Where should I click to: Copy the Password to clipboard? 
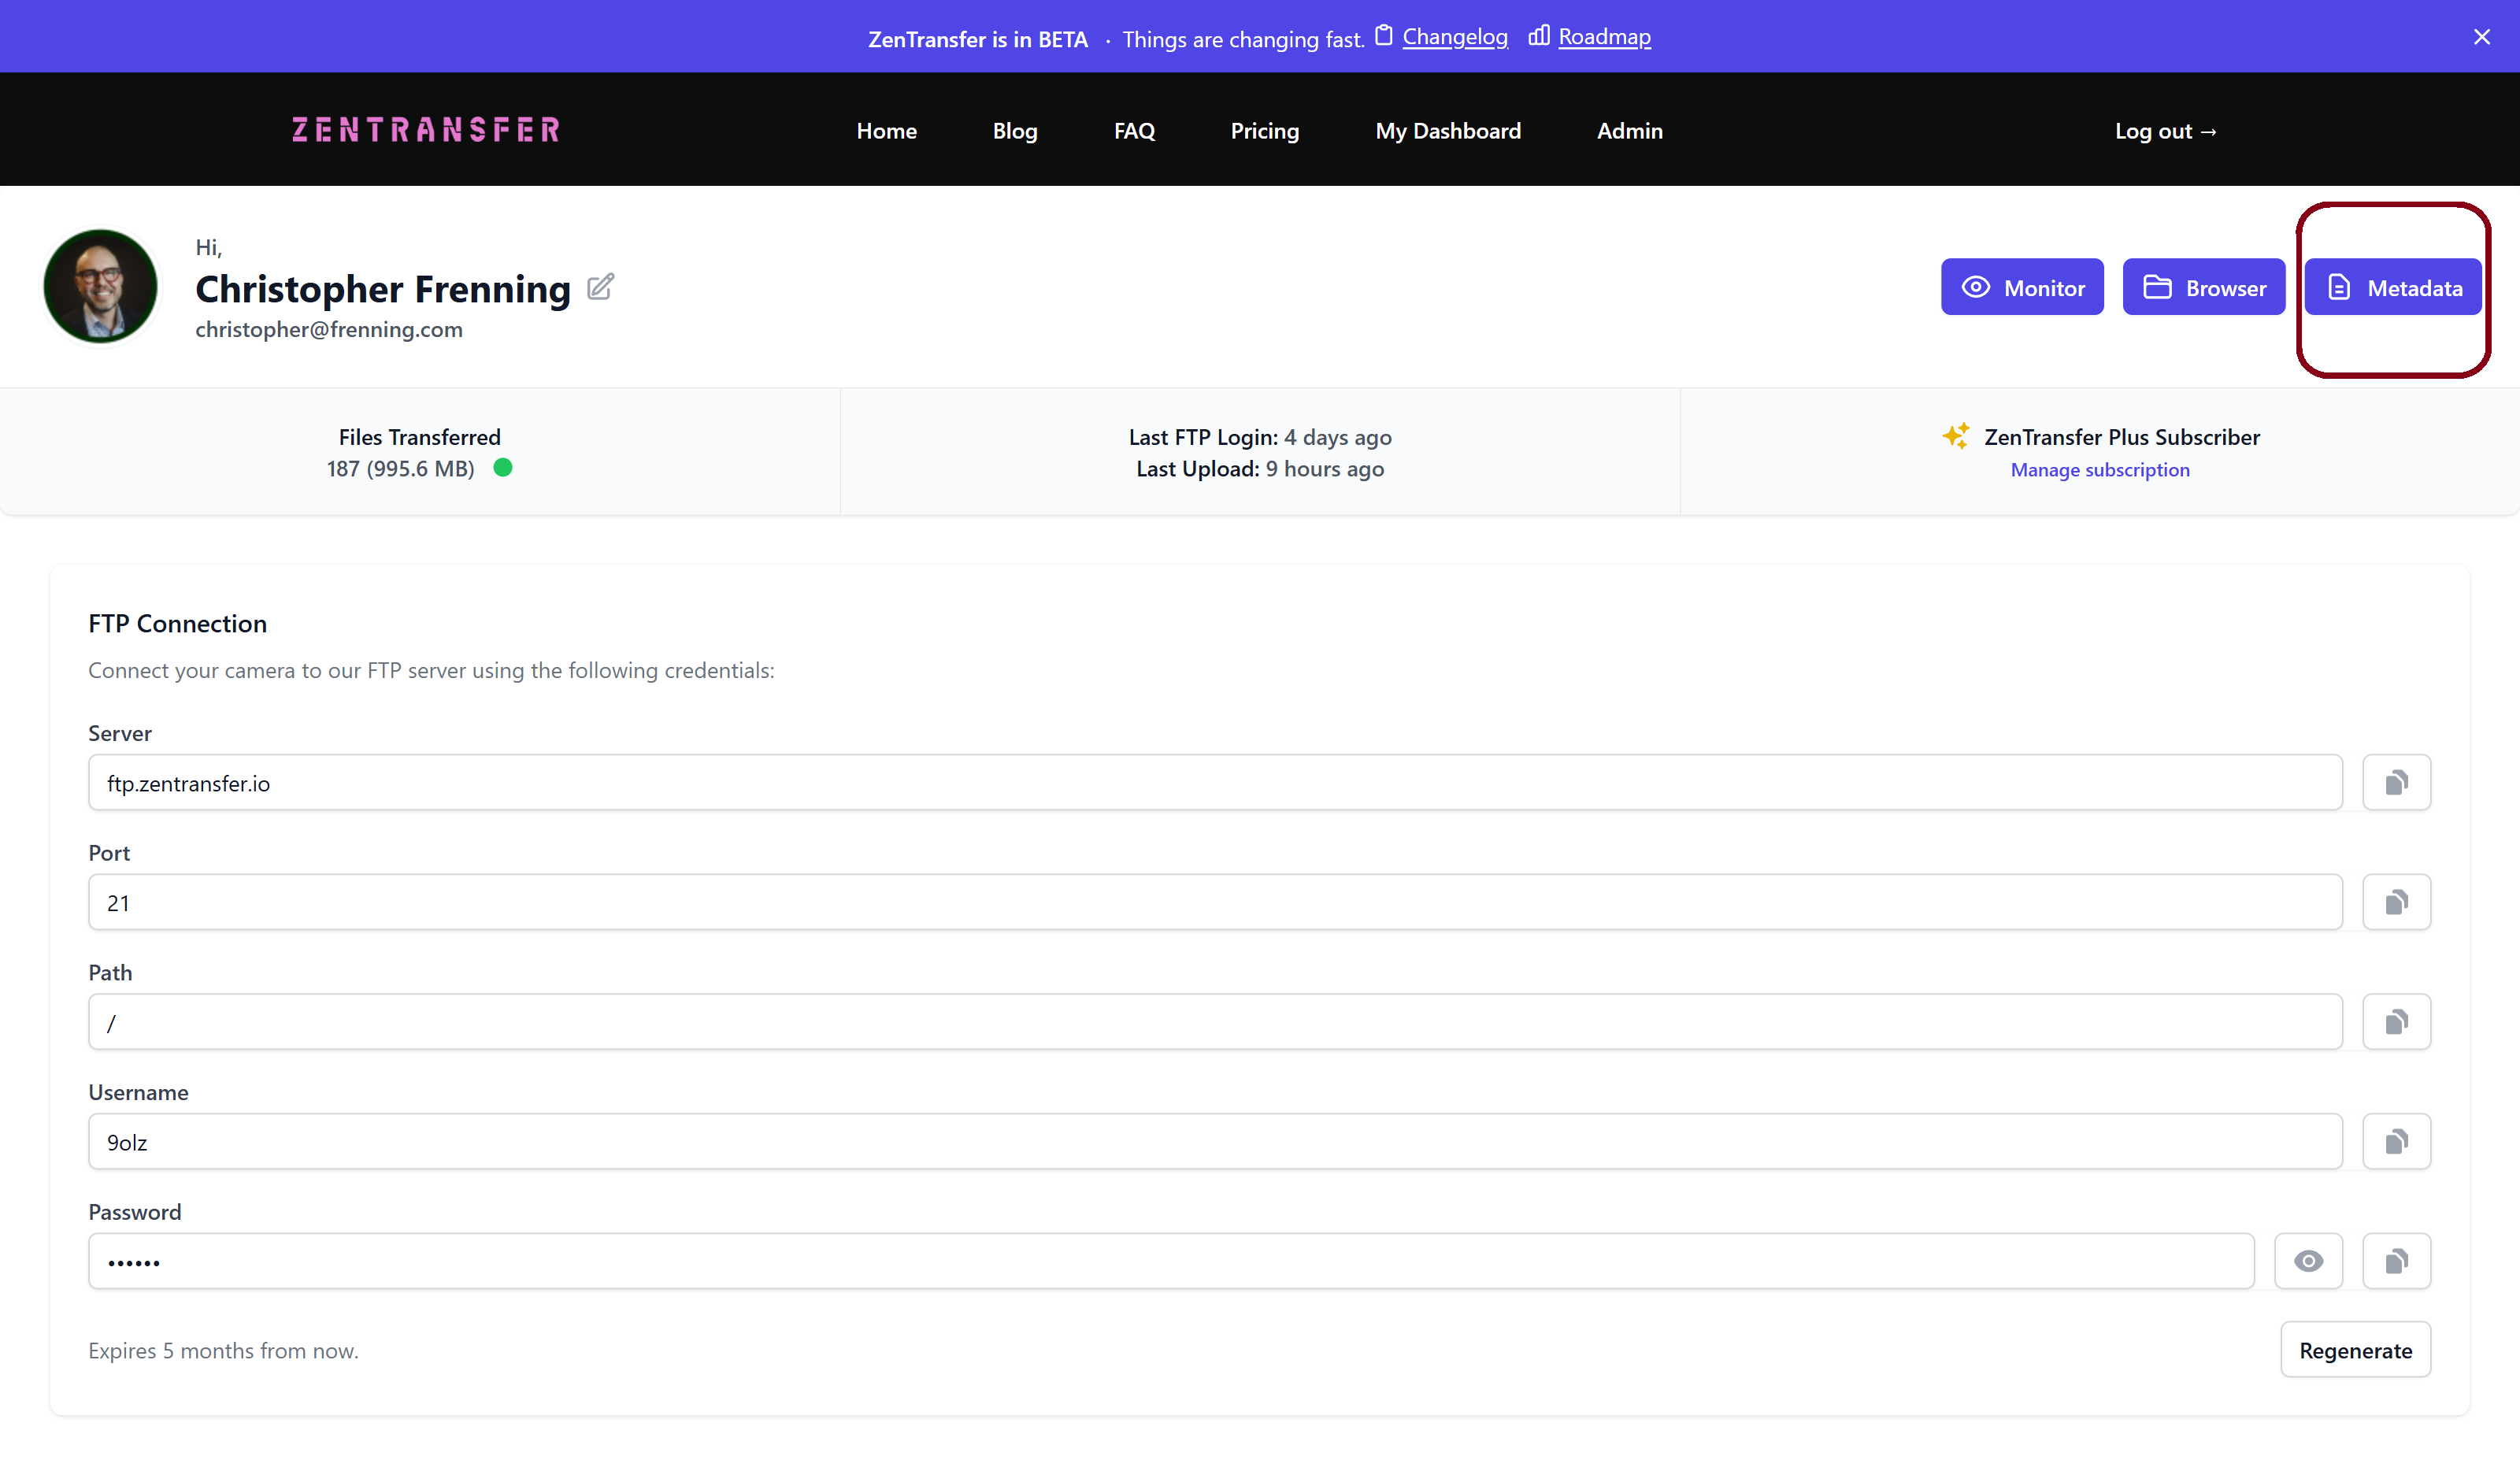[2396, 1261]
